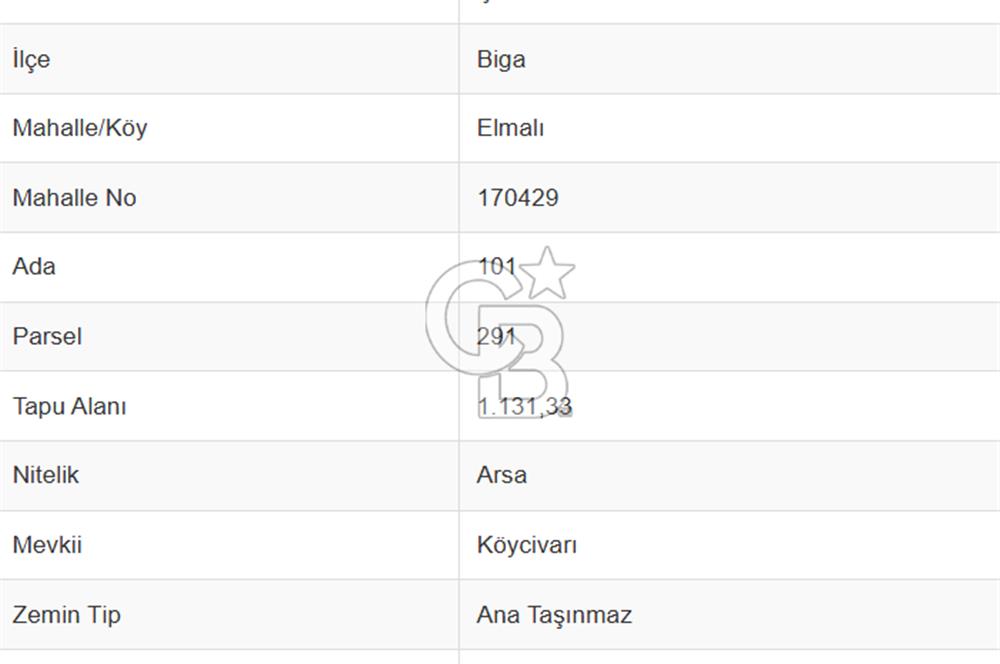
Task: Click the Ada label cell
Action: coord(229,267)
